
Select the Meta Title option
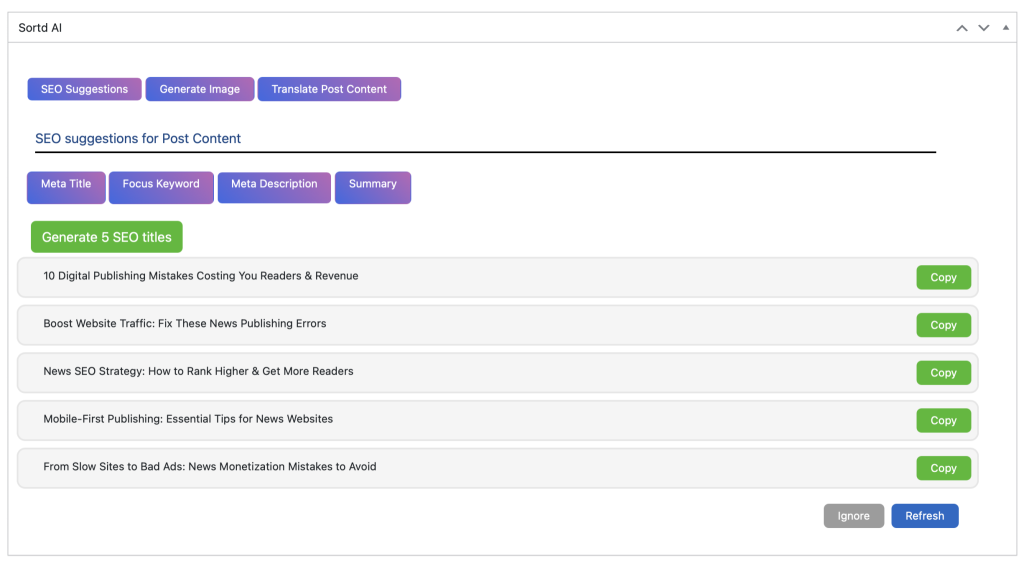(66, 186)
